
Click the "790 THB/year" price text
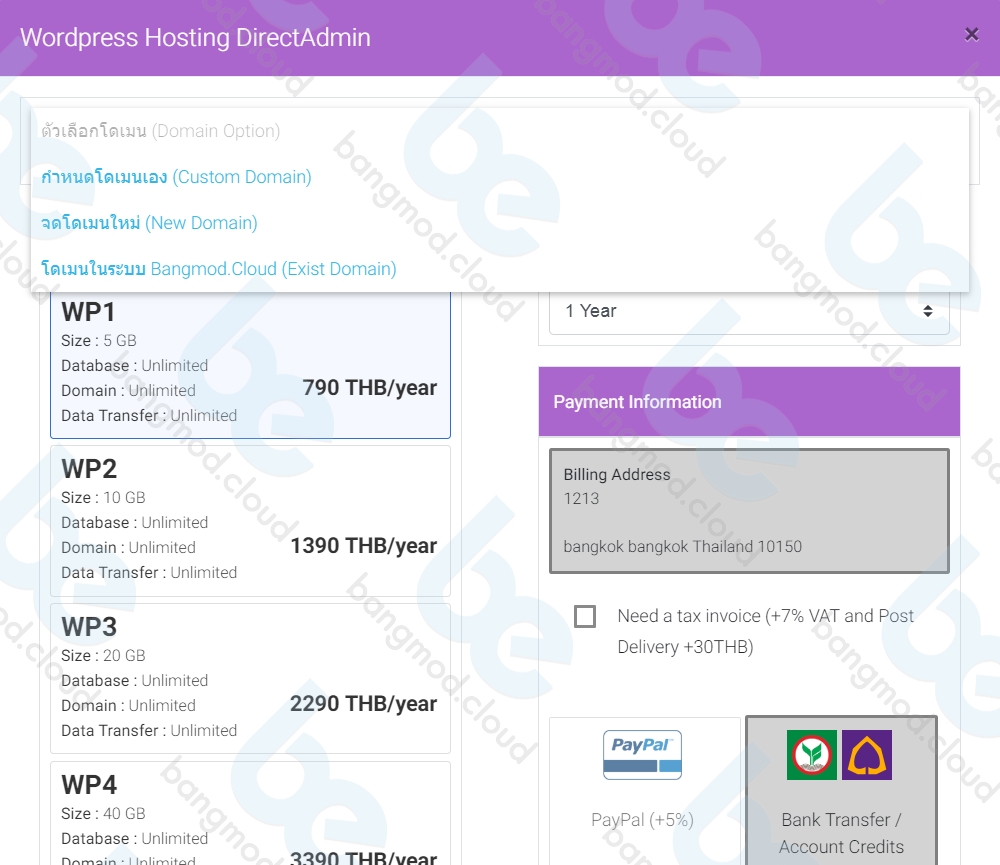click(x=370, y=388)
